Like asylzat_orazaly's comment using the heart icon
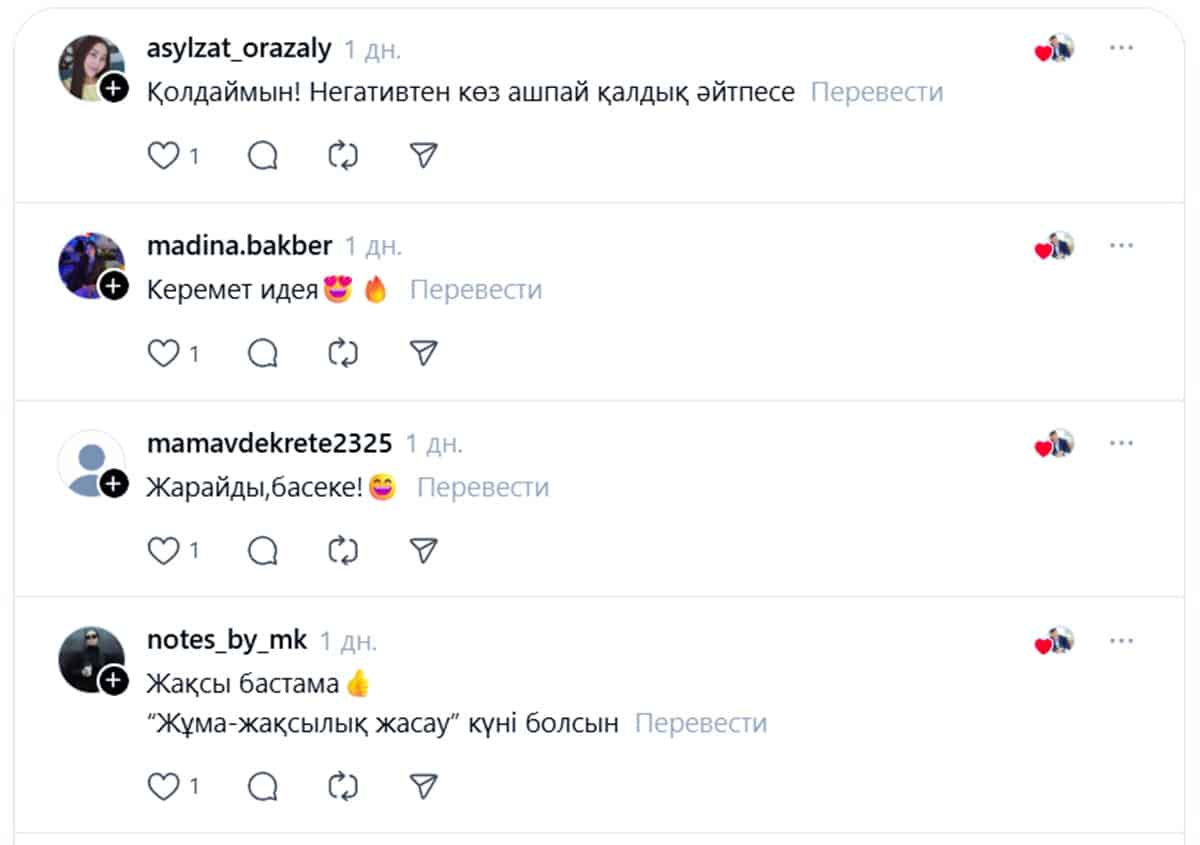 pyautogui.click(x=163, y=155)
